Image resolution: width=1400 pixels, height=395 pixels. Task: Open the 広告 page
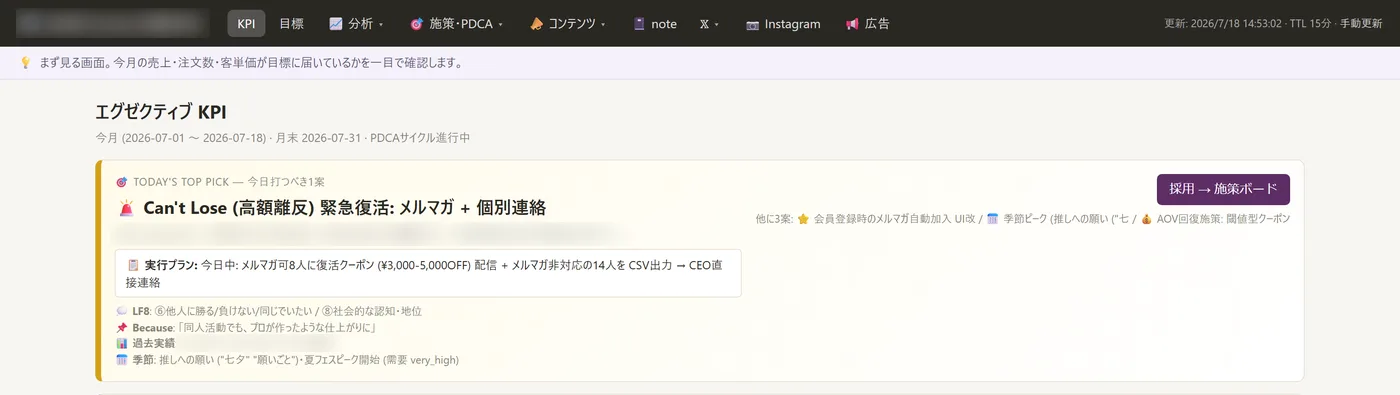(x=867, y=24)
